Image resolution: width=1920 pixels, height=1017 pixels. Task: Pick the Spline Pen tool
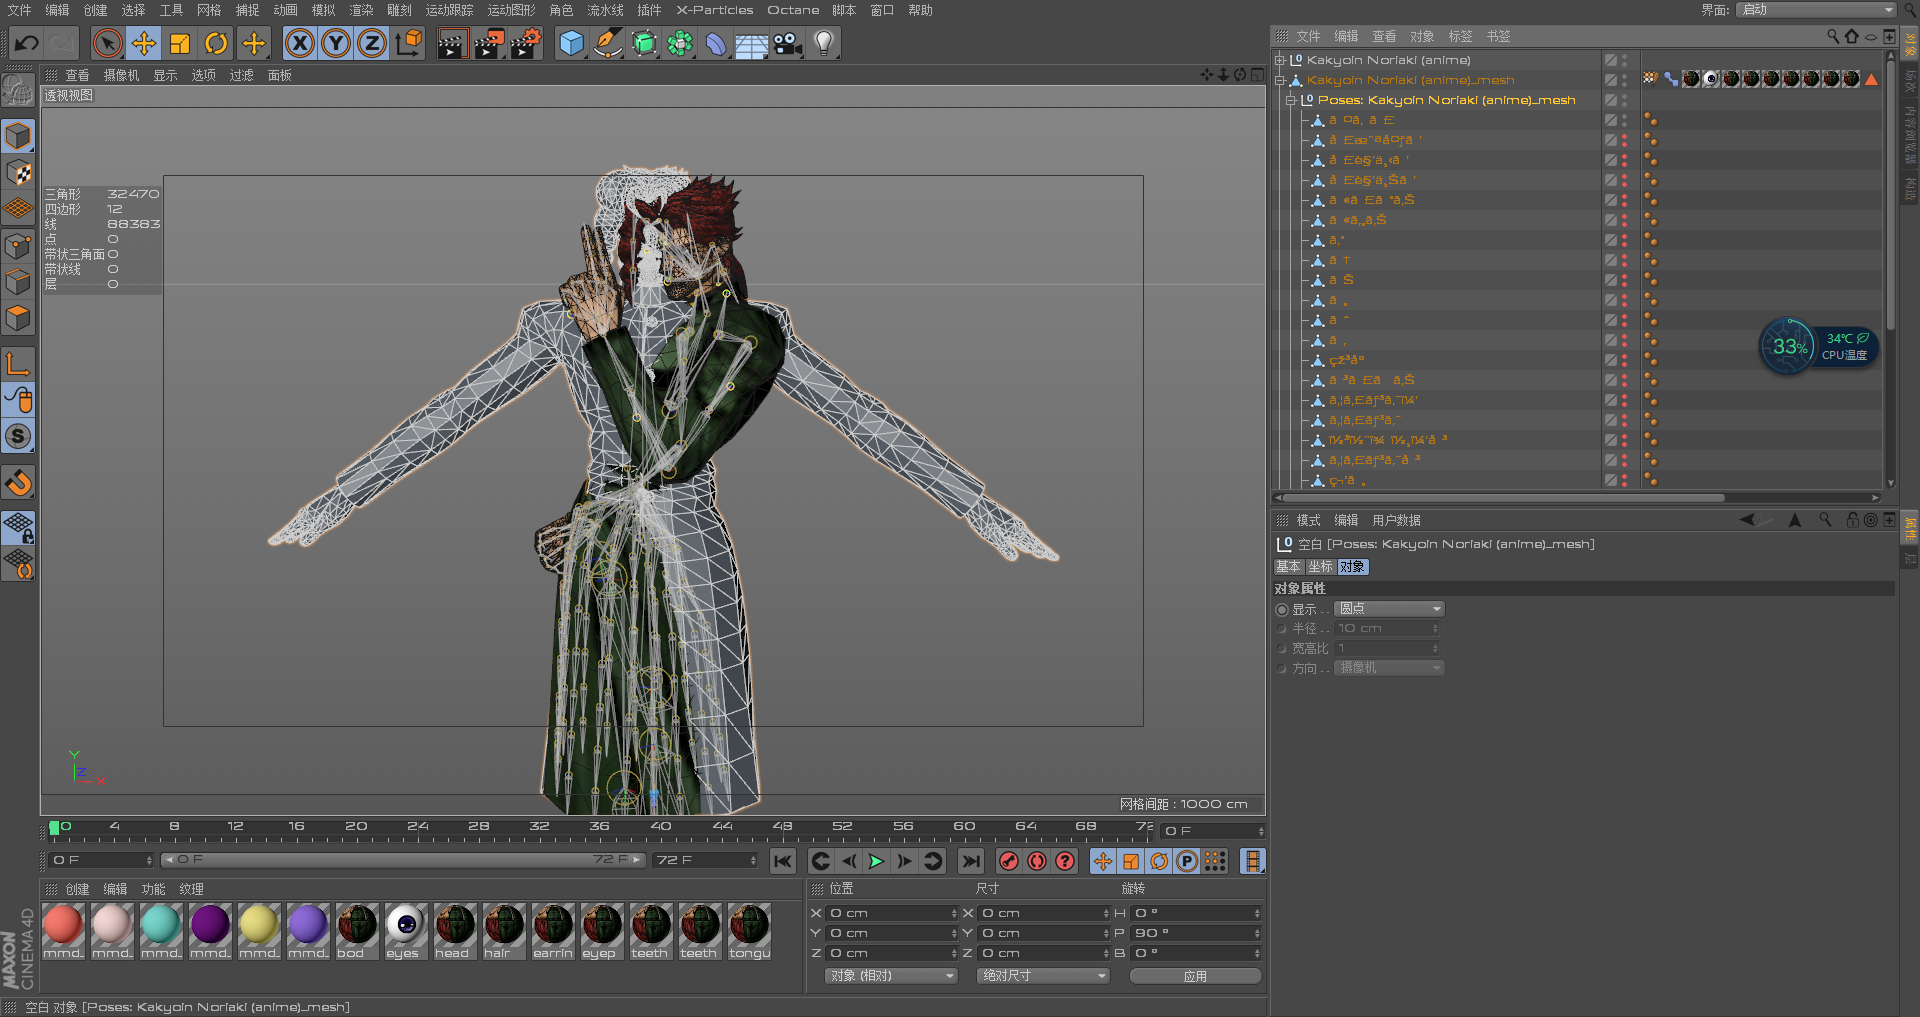(x=607, y=43)
